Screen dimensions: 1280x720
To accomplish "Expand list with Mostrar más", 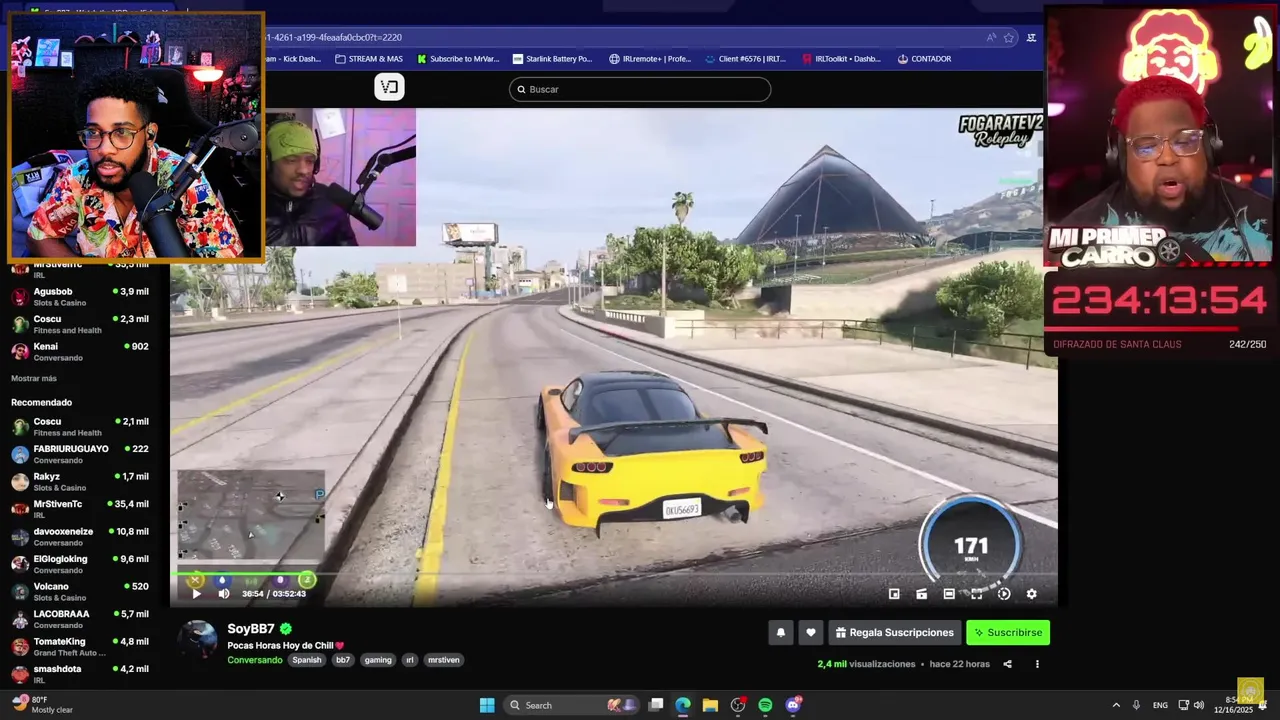I will [x=34, y=379].
